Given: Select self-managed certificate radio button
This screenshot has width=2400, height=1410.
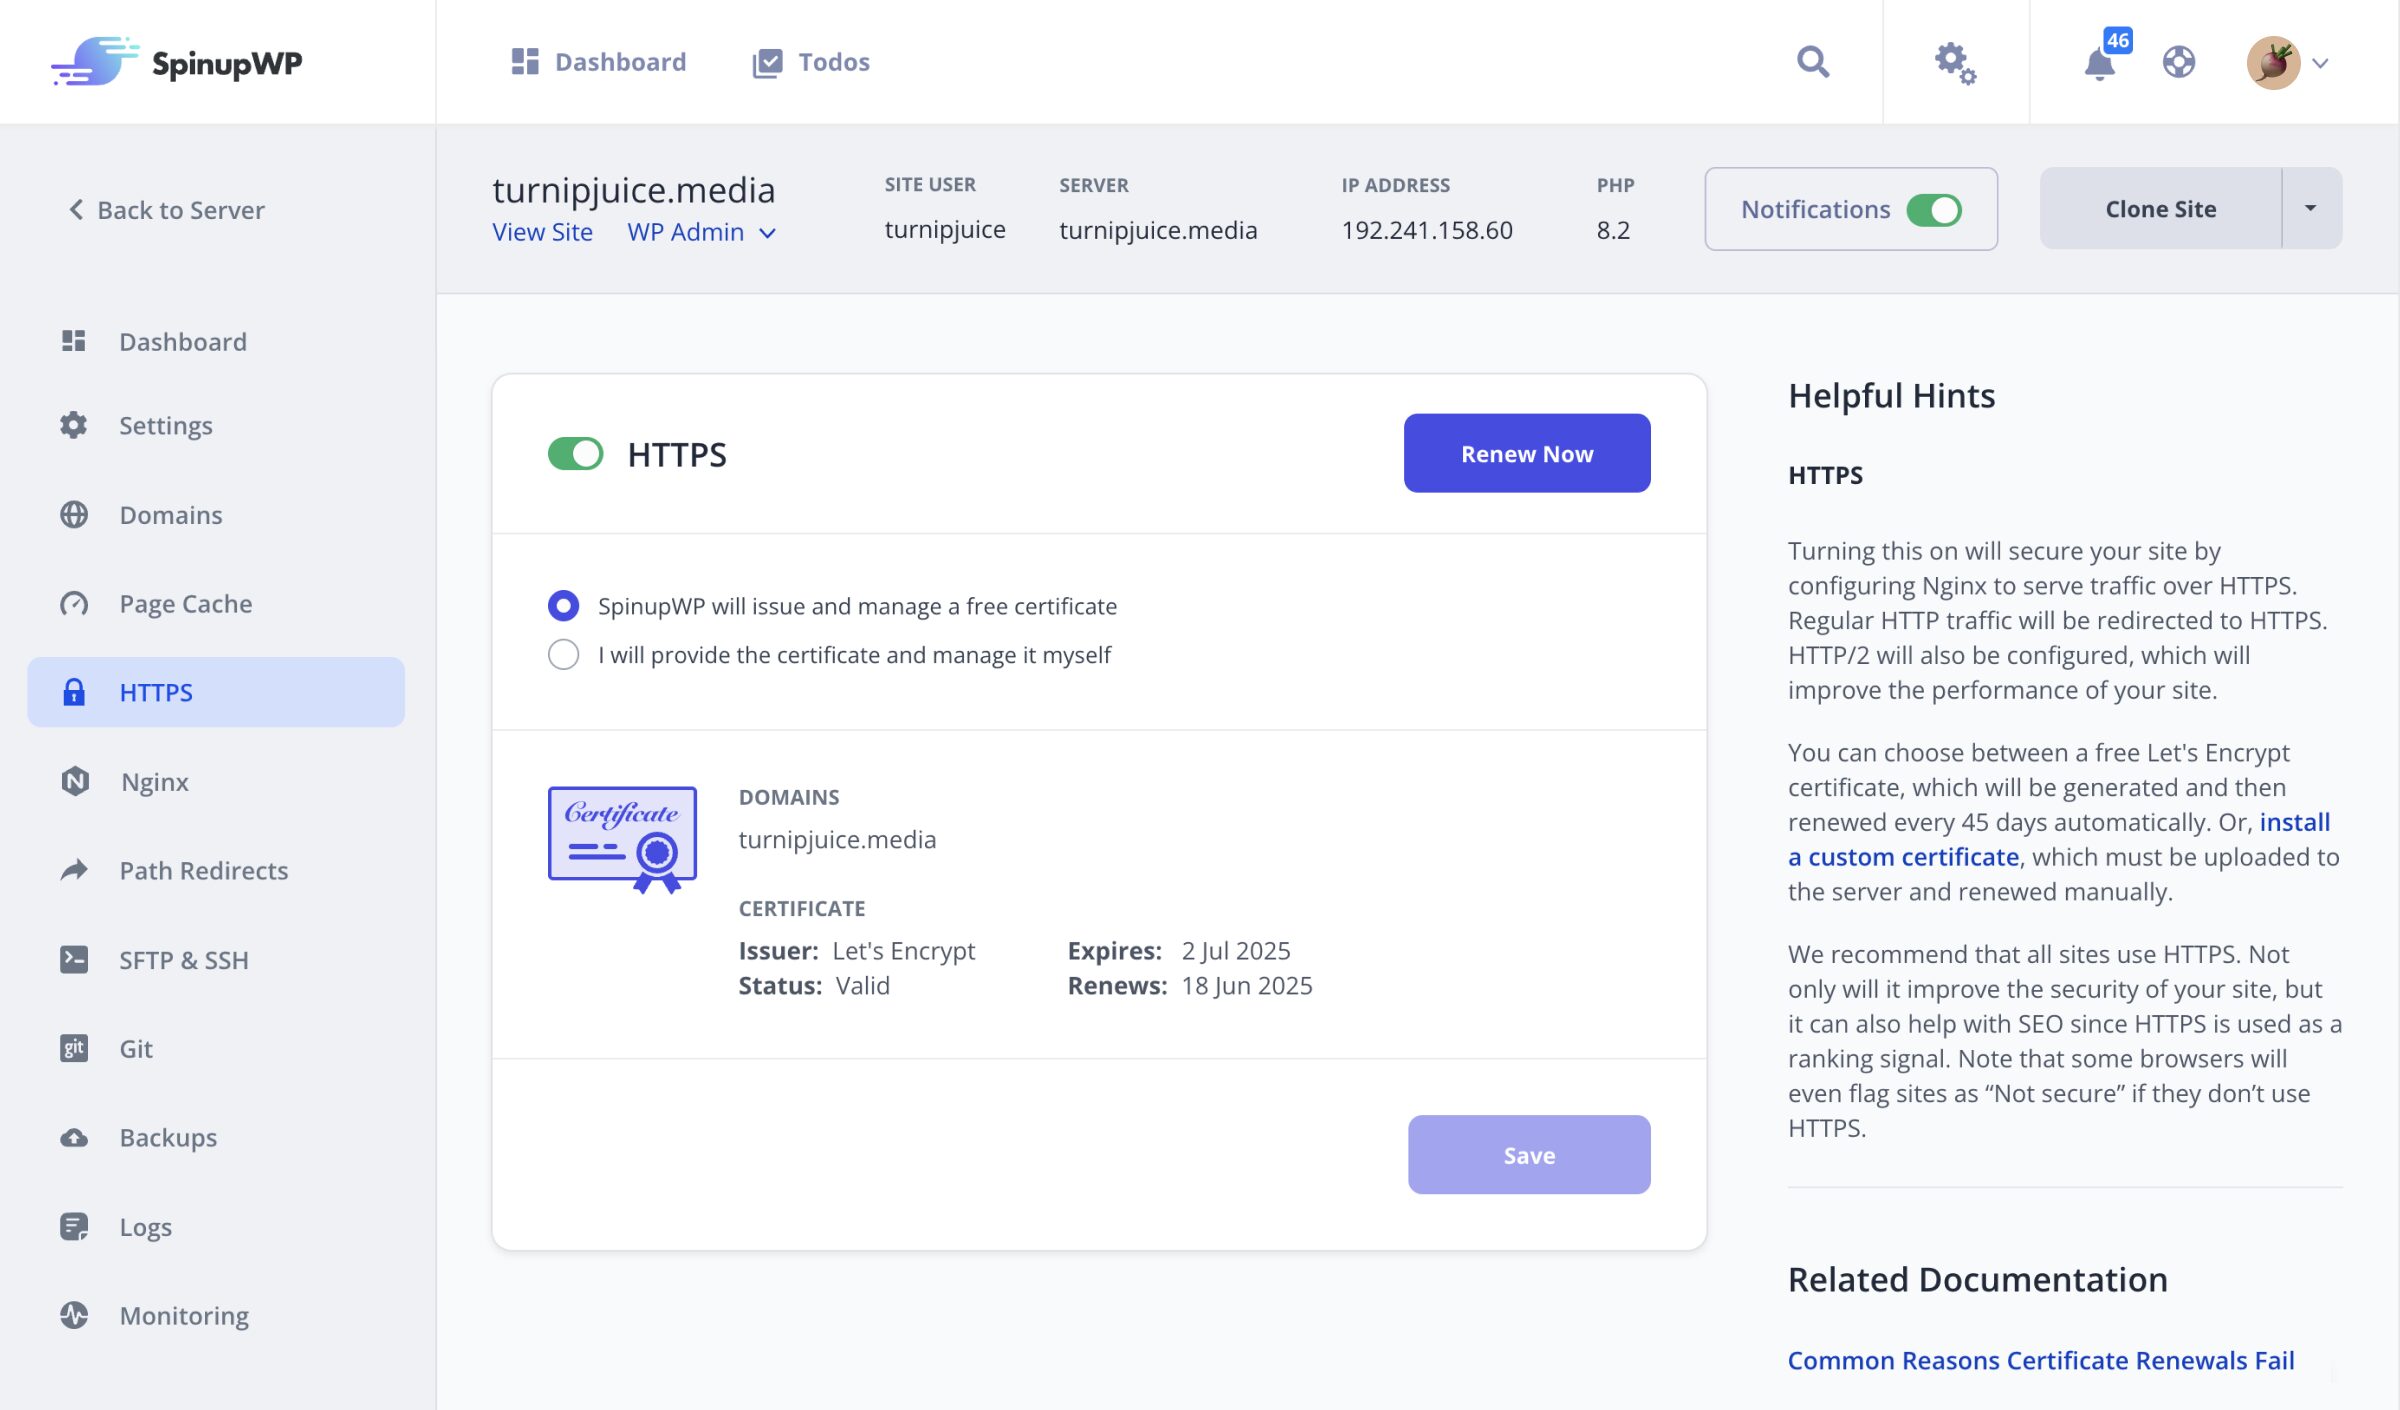Looking at the screenshot, I should pos(562,655).
